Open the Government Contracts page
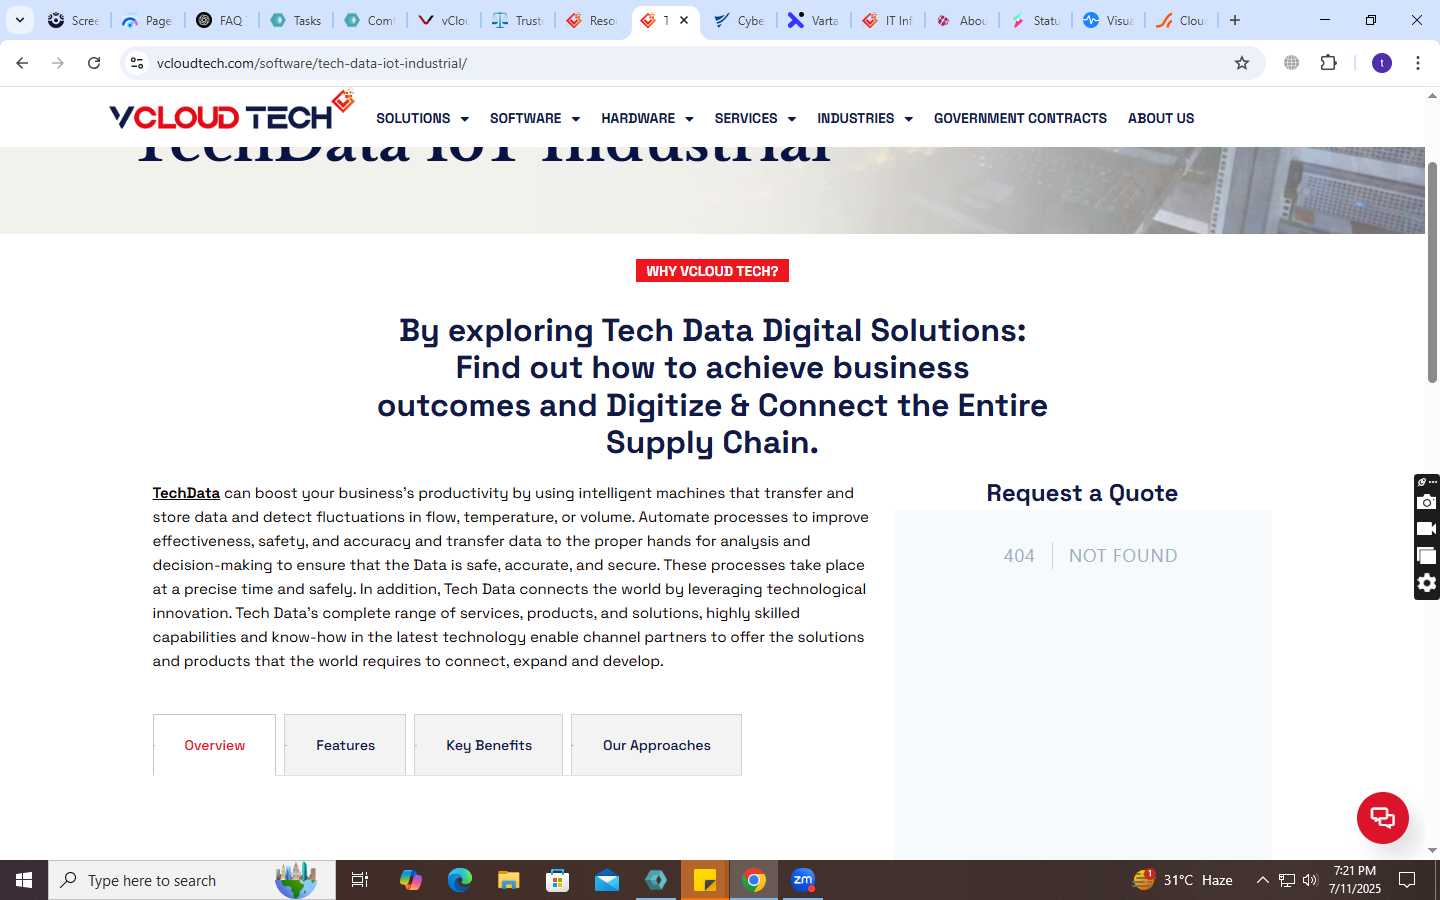 pos(1020,118)
